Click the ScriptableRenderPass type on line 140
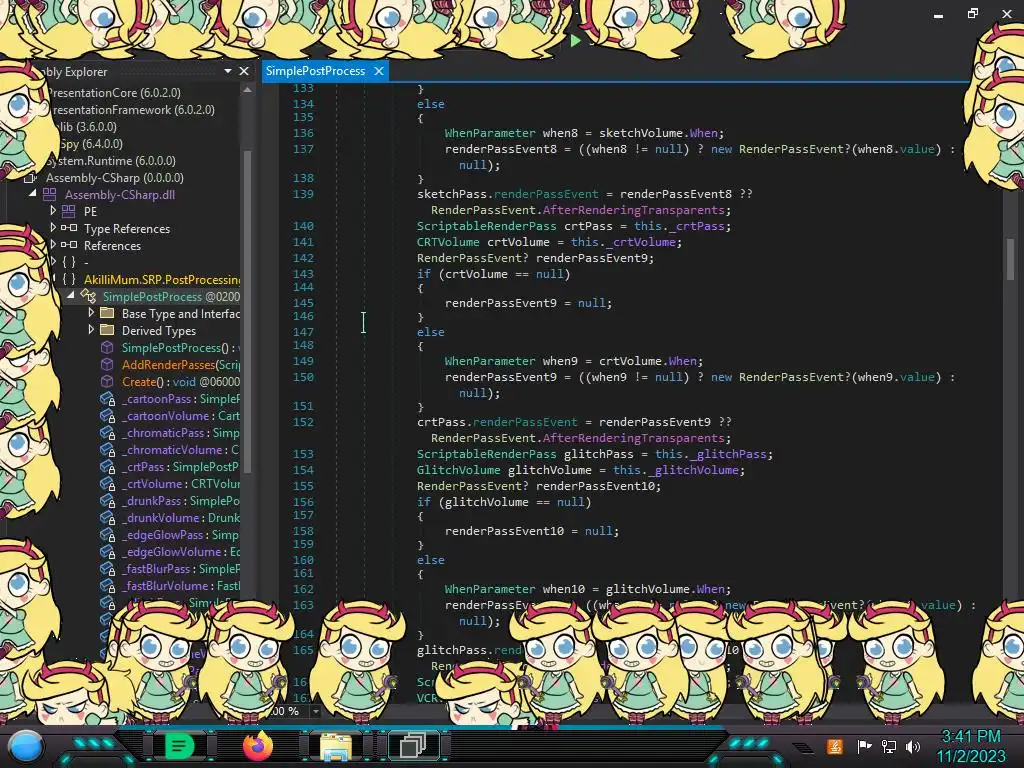1024x768 pixels. point(487,226)
